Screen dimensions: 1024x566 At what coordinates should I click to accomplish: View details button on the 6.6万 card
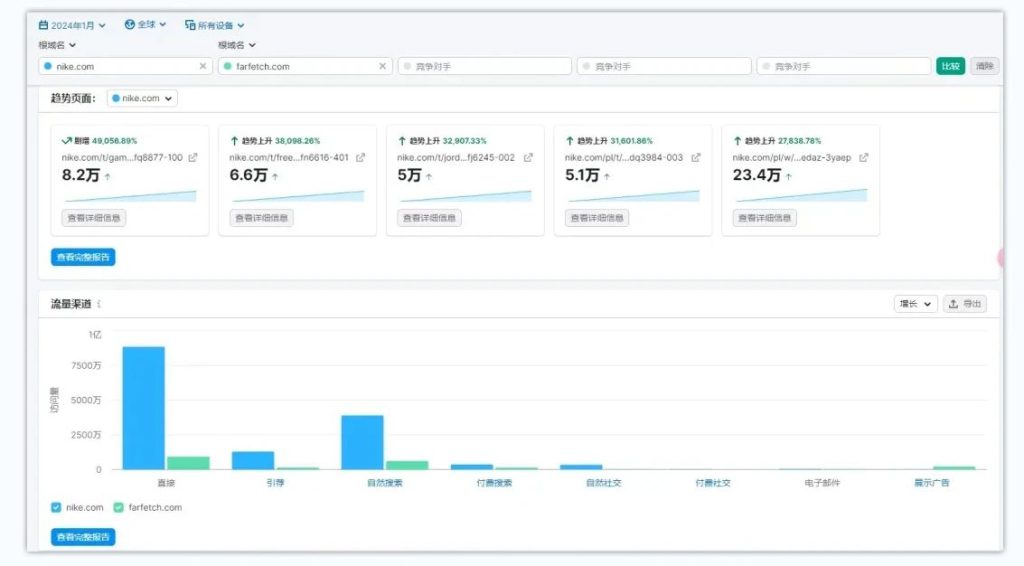tap(261, 217)
